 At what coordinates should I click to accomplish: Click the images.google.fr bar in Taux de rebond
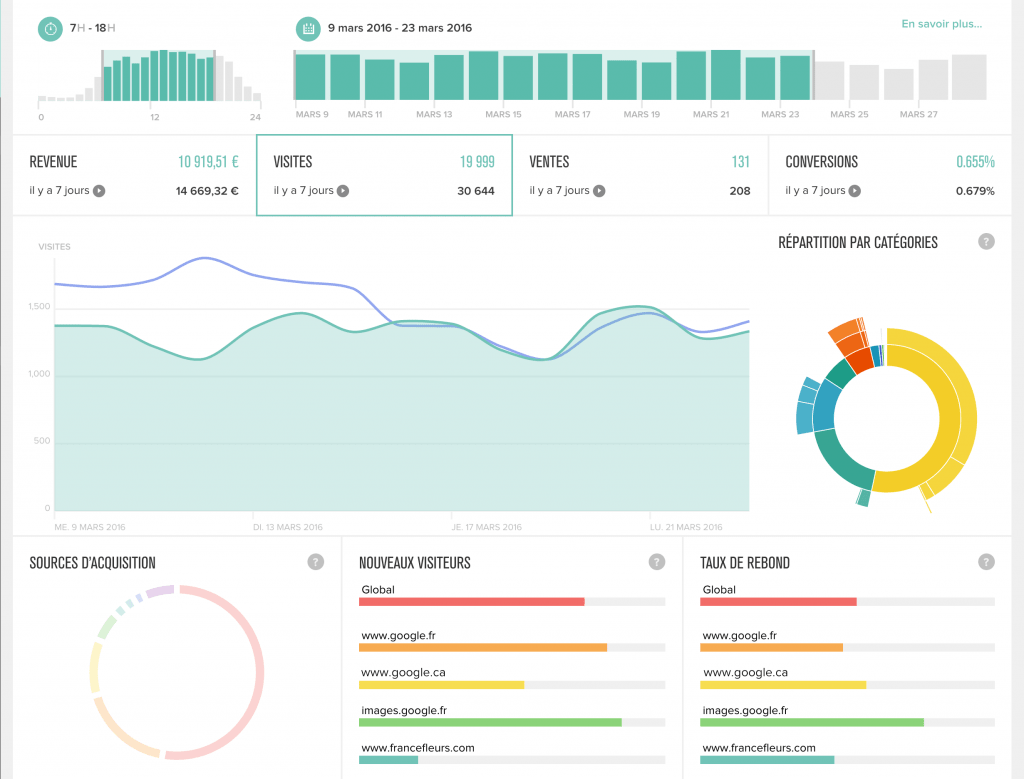coord(812,722)
